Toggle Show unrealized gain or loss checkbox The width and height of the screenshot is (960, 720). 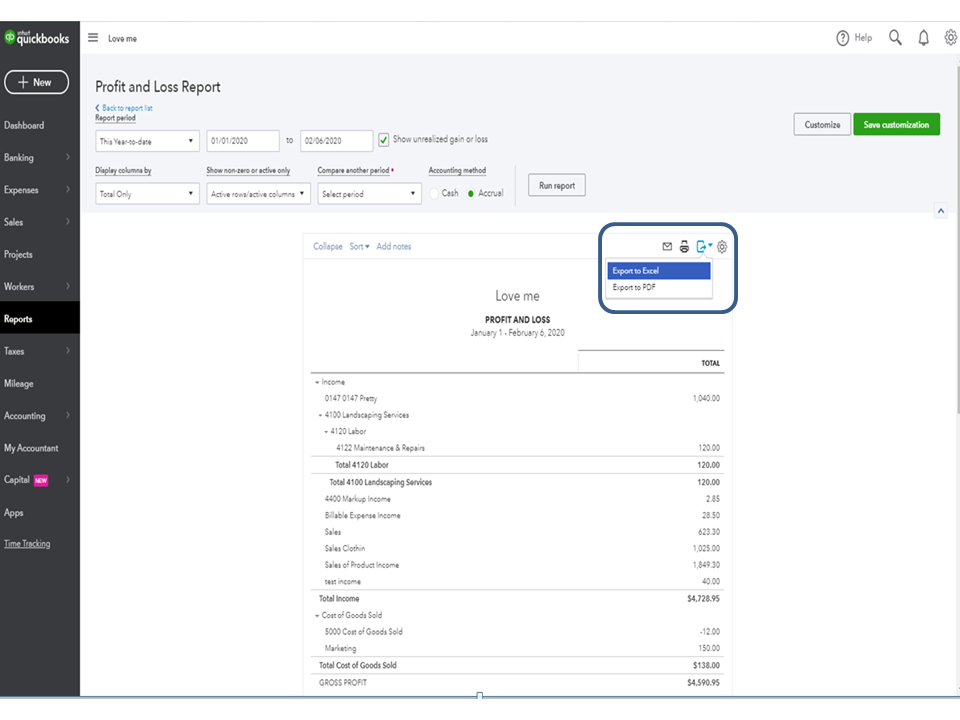(384, 140)
